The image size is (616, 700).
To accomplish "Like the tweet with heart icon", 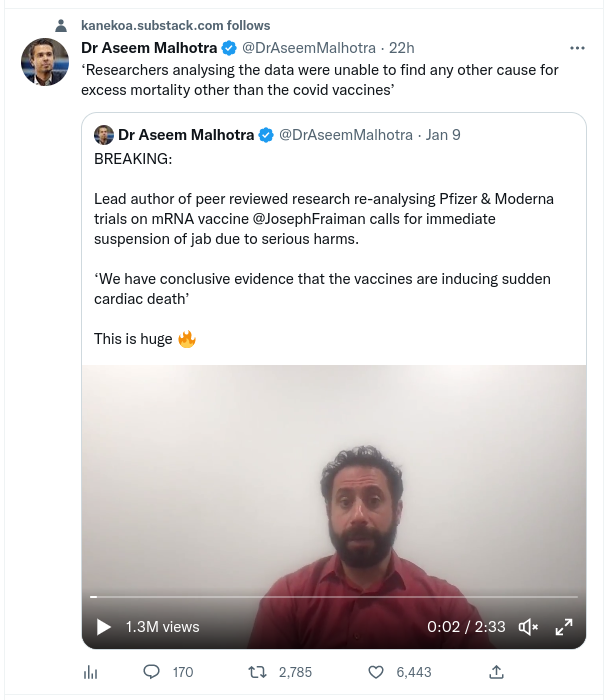I will click(376, 672).
